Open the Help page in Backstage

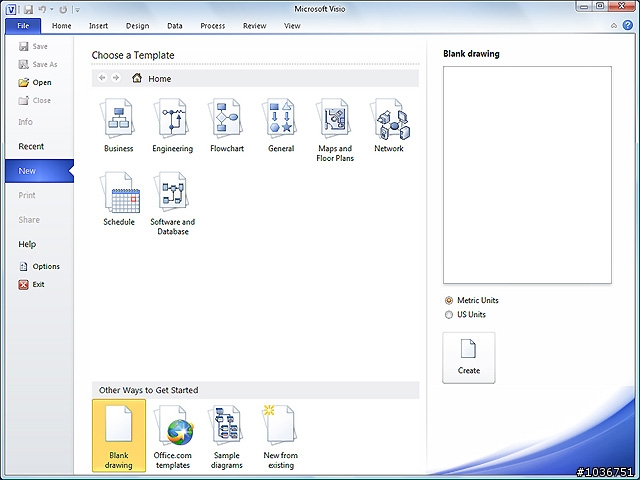(27, 244)
